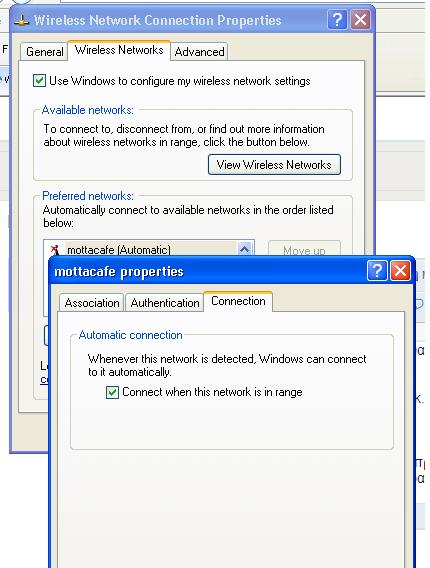430x568 pixels.
Task: Click View Wireless Networks button
Action: [274, 164]
